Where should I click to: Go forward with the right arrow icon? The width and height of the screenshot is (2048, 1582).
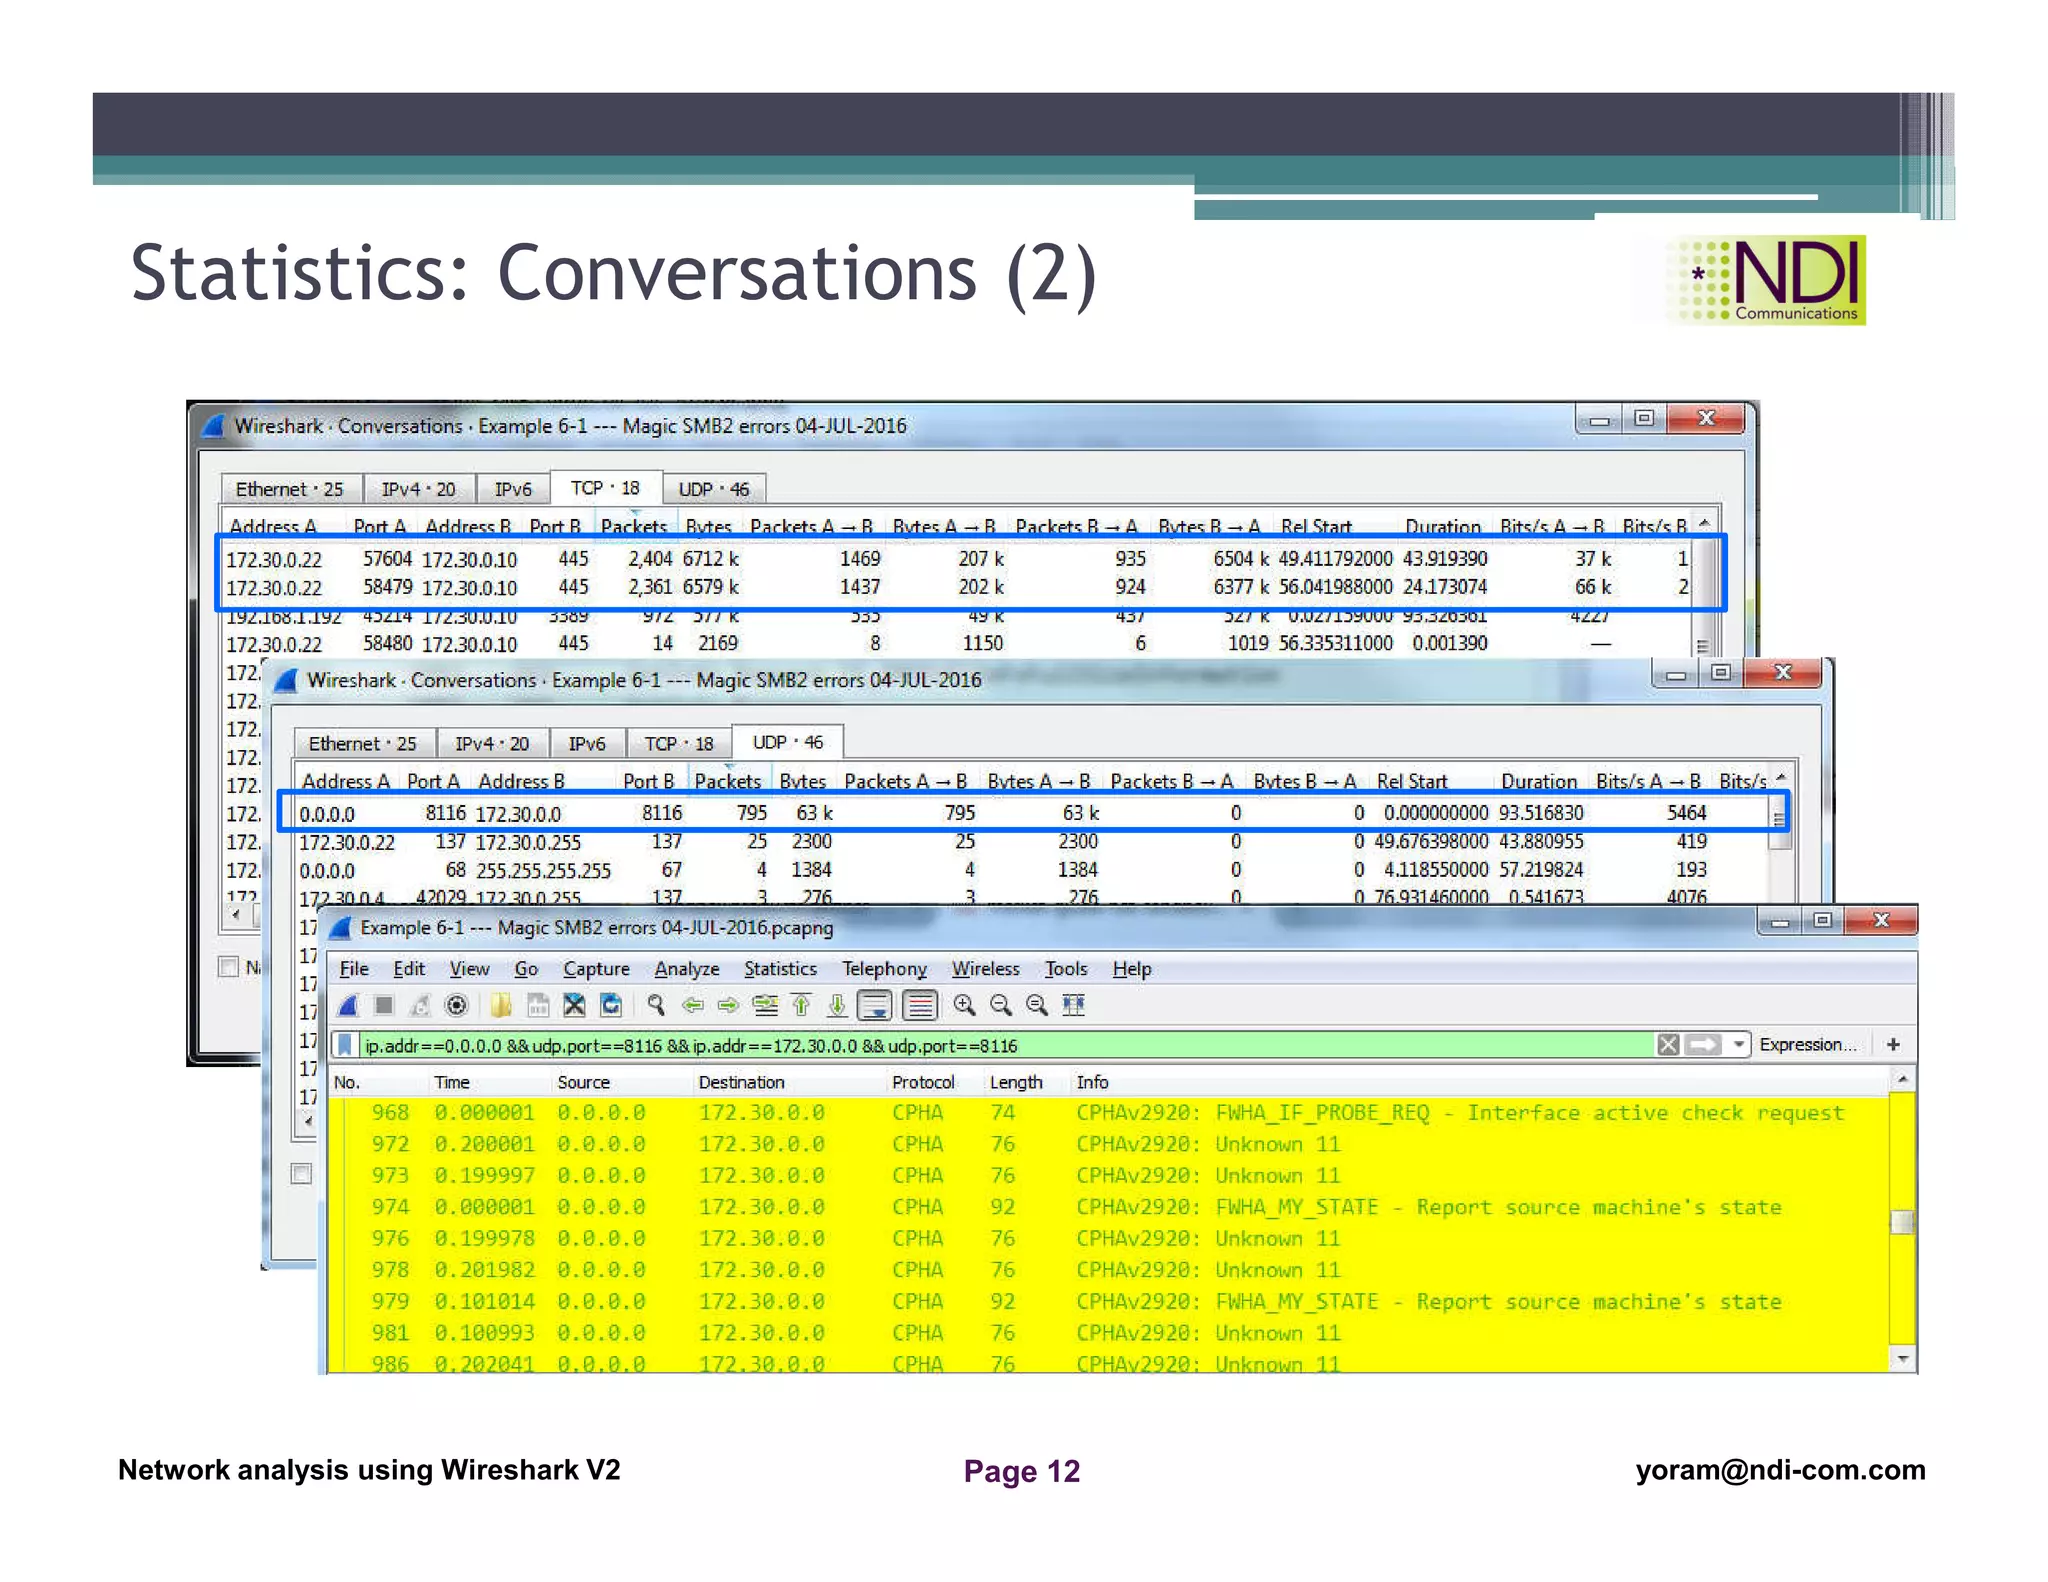[729, 1006]
